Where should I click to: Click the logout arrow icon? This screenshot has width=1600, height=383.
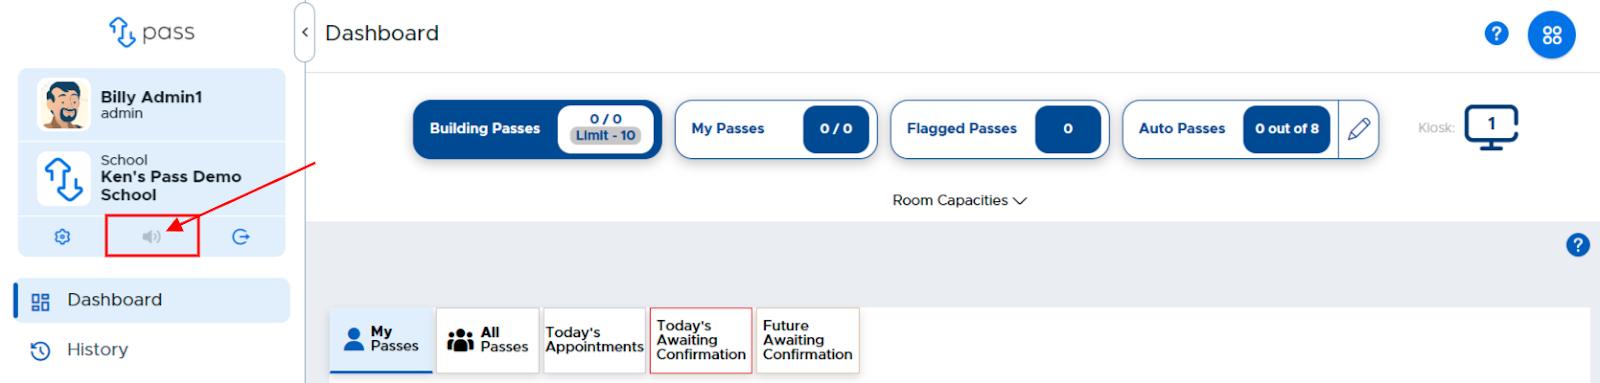pyautogui.click(x=240, y=237)
